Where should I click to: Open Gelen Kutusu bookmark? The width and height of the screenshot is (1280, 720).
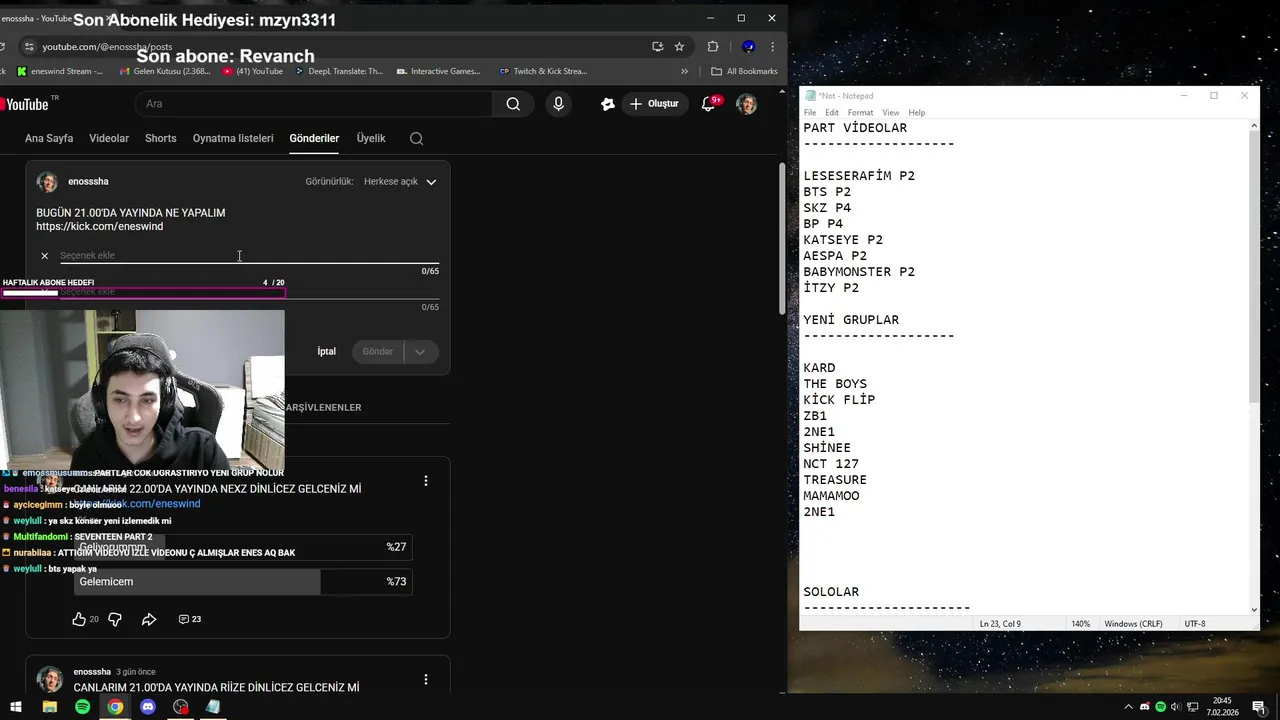pos(164,71)
